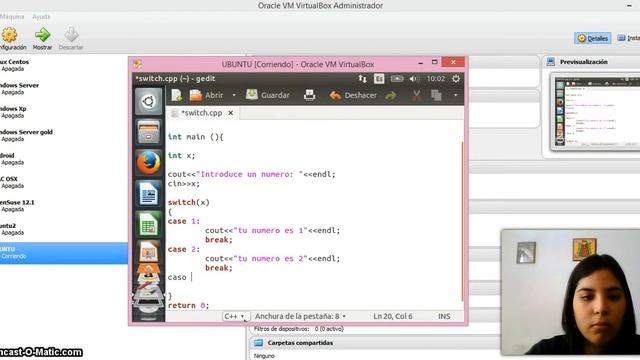Screen dimensions: 640x360
Task: Undo the last edit with Deshacer
Action: point(353,95)
